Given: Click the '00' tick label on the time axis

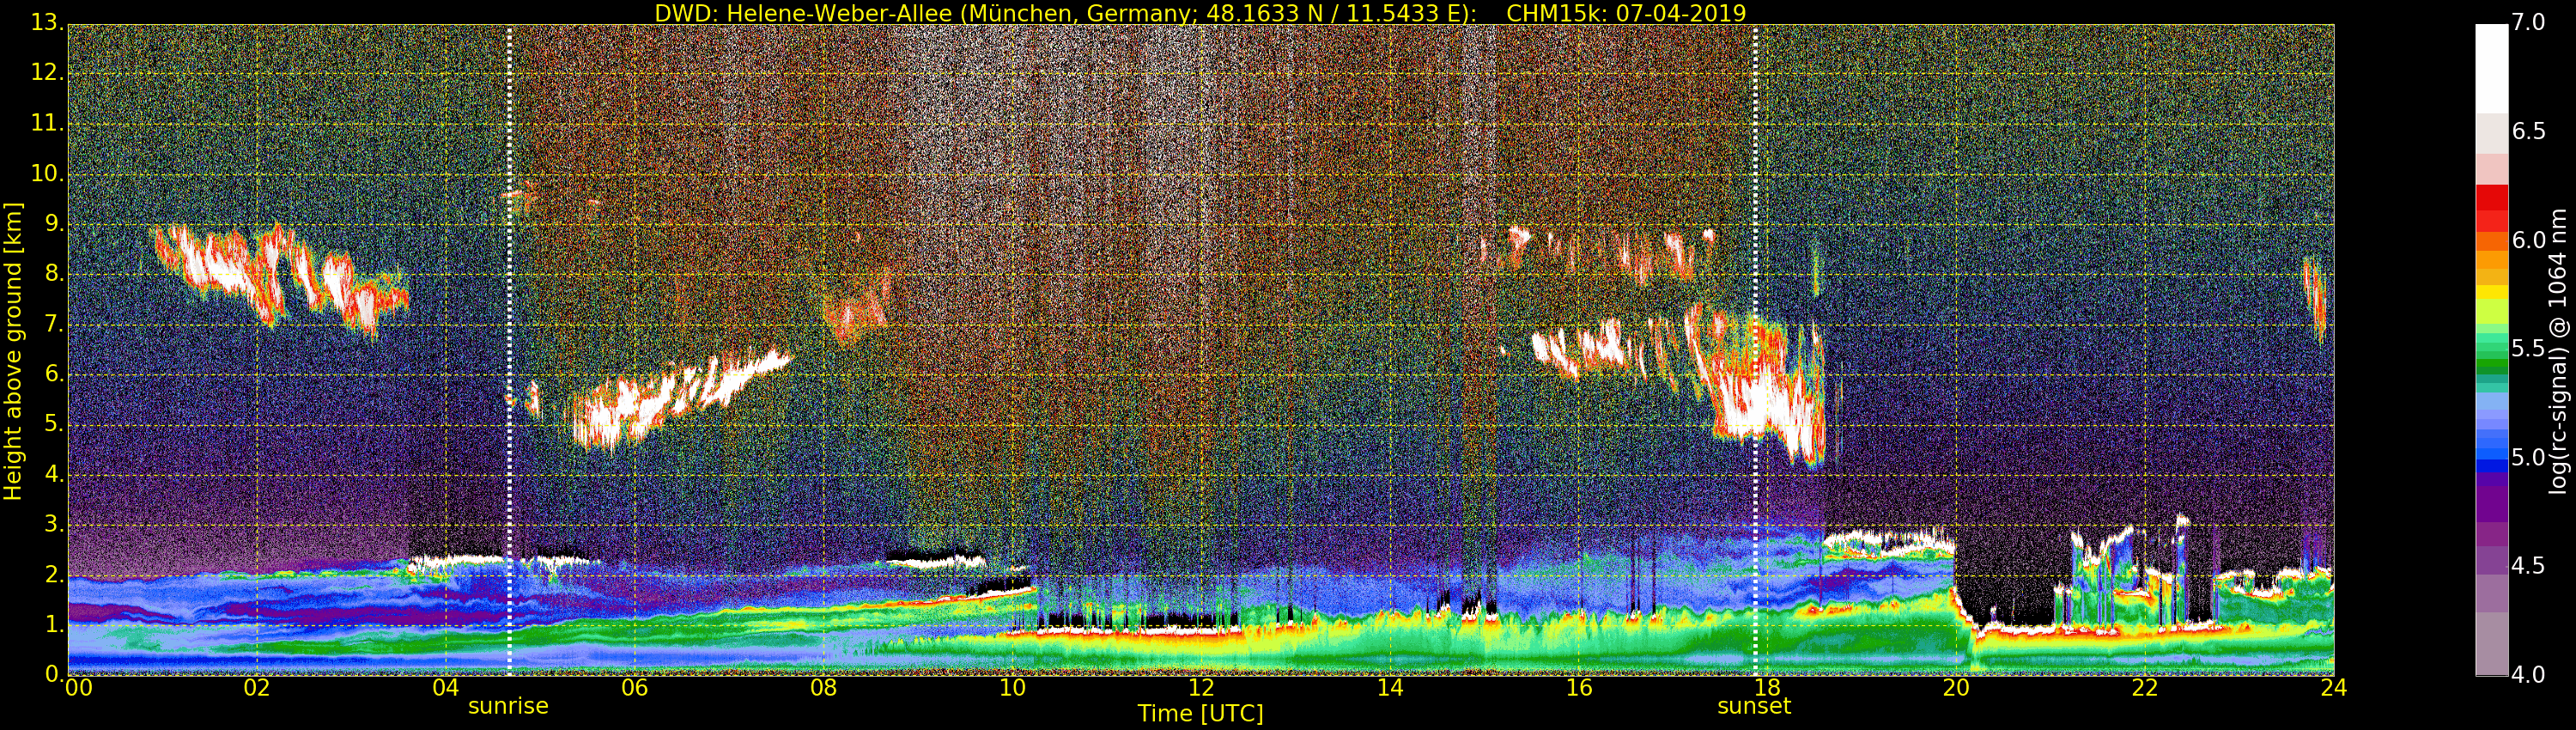Looking at the screenshot, I should 78,688.
